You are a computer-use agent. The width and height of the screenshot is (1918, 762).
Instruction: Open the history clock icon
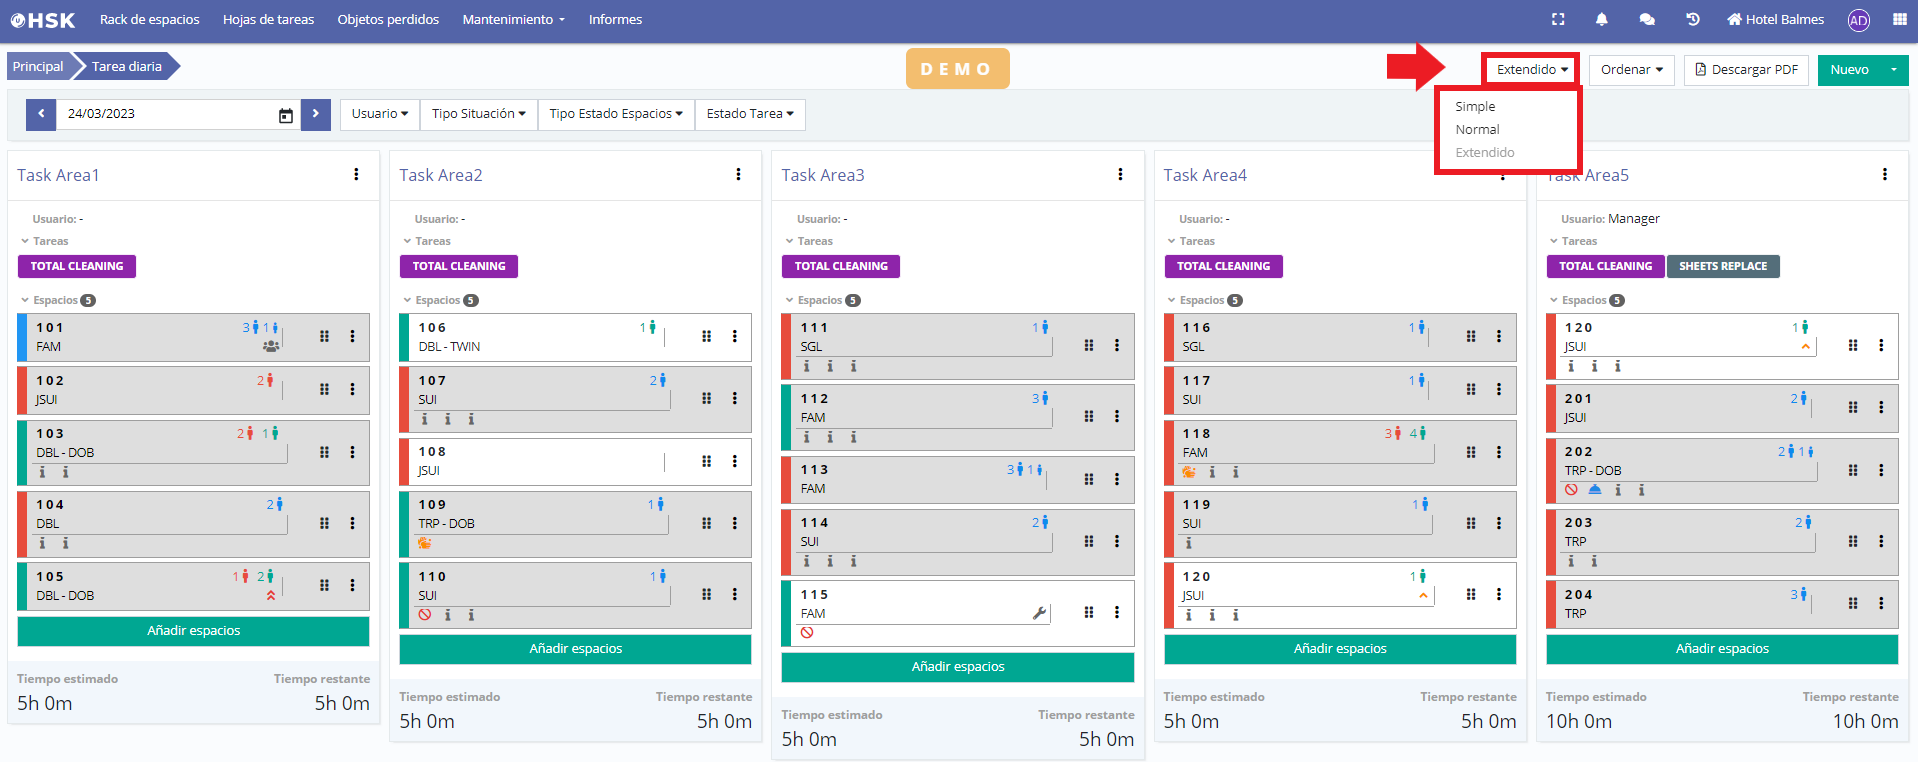point(1693,19)
